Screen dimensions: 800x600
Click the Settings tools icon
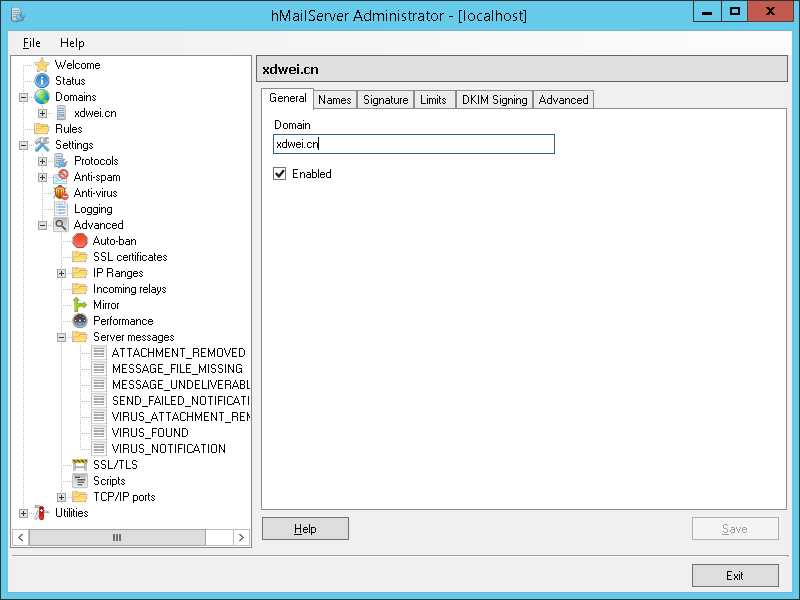pos(42,144)
